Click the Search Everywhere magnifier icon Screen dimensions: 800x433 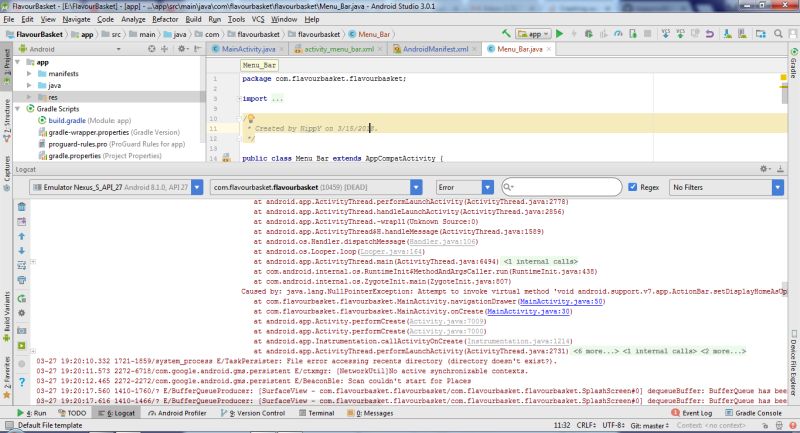point(778,34)
